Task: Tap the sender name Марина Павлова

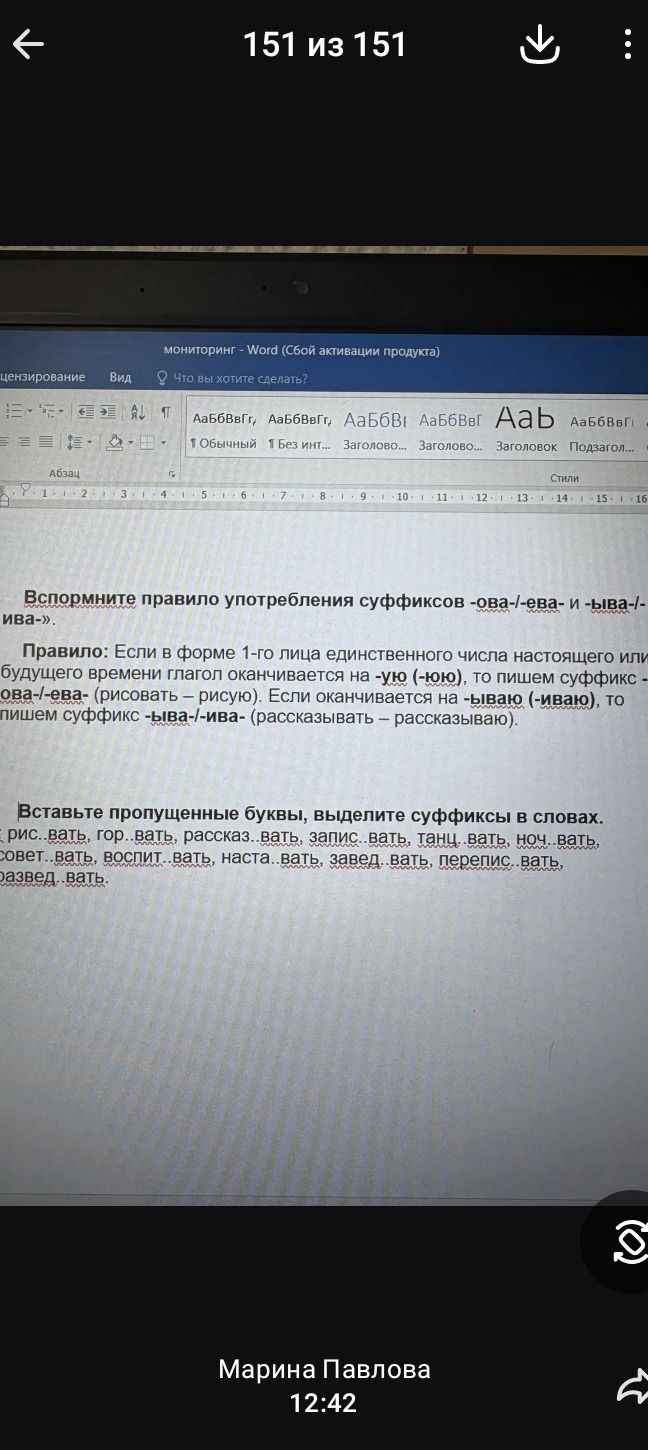Action: click(x=324, y=1369)
